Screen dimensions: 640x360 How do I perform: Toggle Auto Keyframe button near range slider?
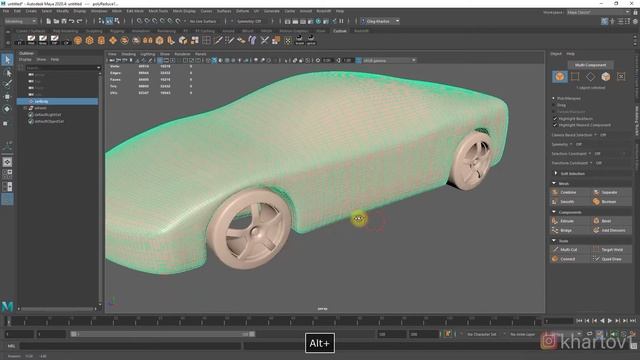pos(448,334)
